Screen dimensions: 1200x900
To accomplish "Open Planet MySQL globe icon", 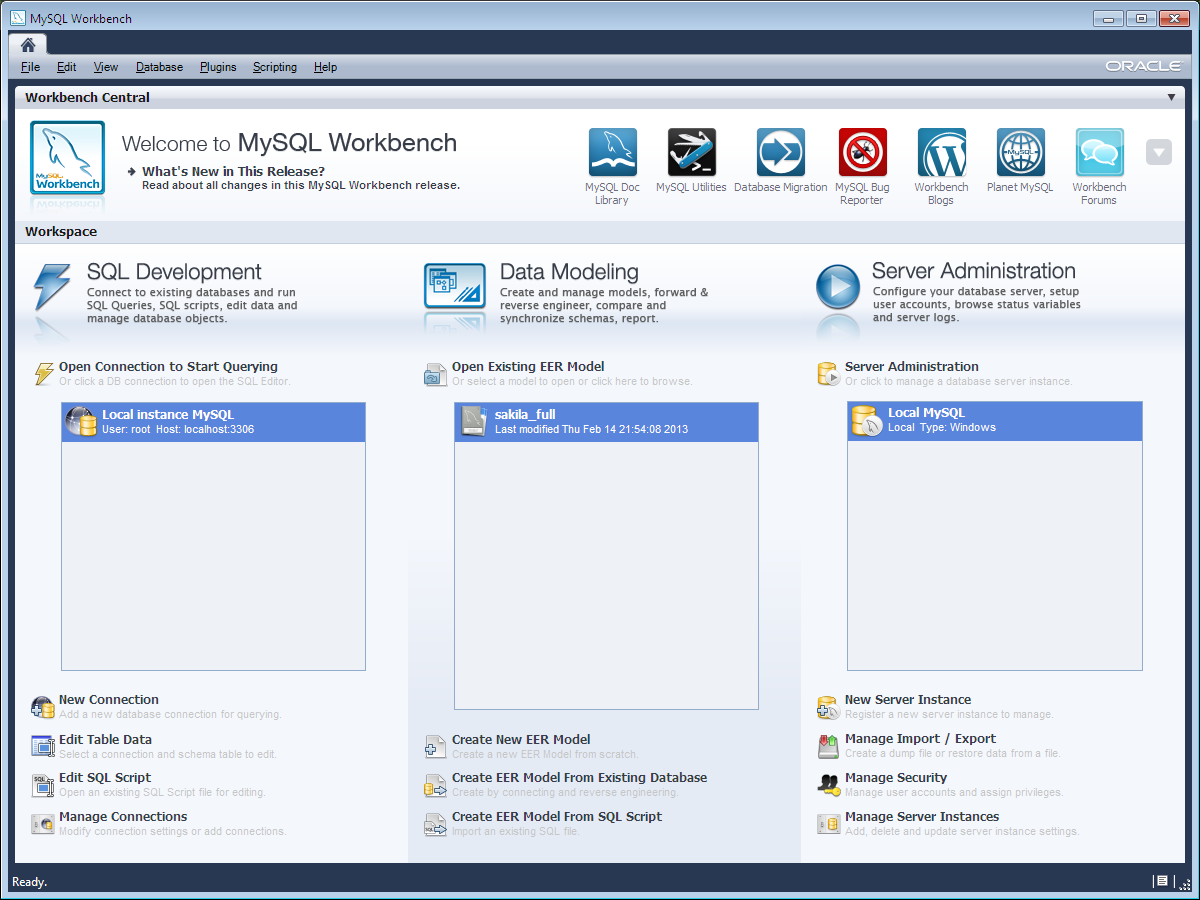I will tap(1020, 153).
